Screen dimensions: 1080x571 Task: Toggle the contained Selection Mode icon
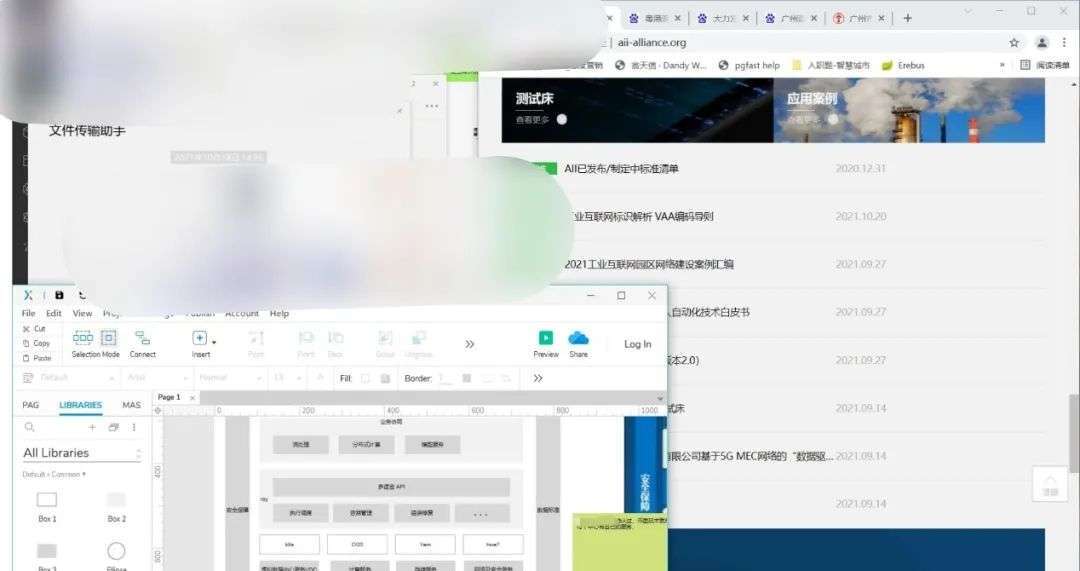[x=108, y=338]
